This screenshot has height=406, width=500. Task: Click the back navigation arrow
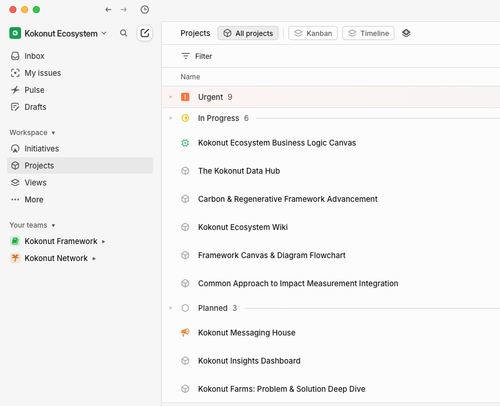tap(108, 10)
